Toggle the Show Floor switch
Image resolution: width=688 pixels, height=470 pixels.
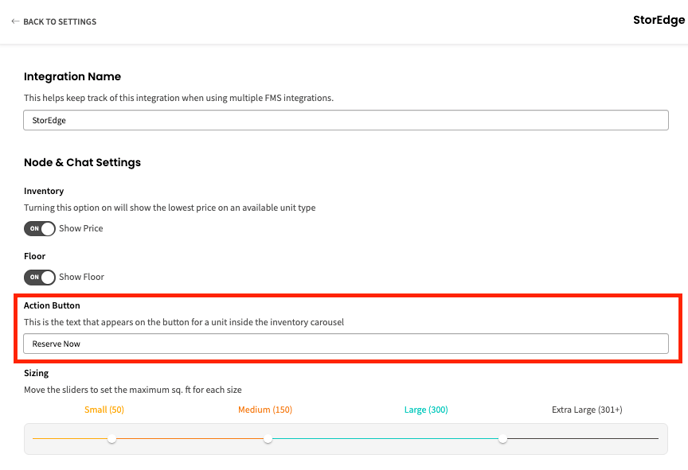[40, 277]
